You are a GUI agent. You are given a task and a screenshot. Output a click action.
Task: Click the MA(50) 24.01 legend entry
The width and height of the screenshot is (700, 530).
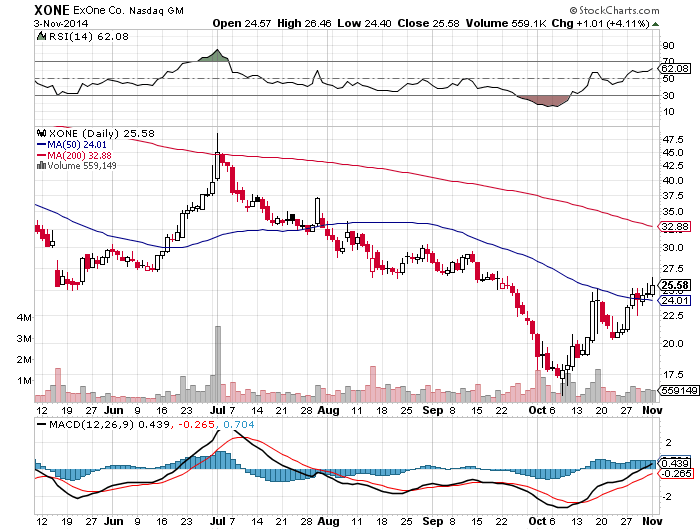pos(72,145)
